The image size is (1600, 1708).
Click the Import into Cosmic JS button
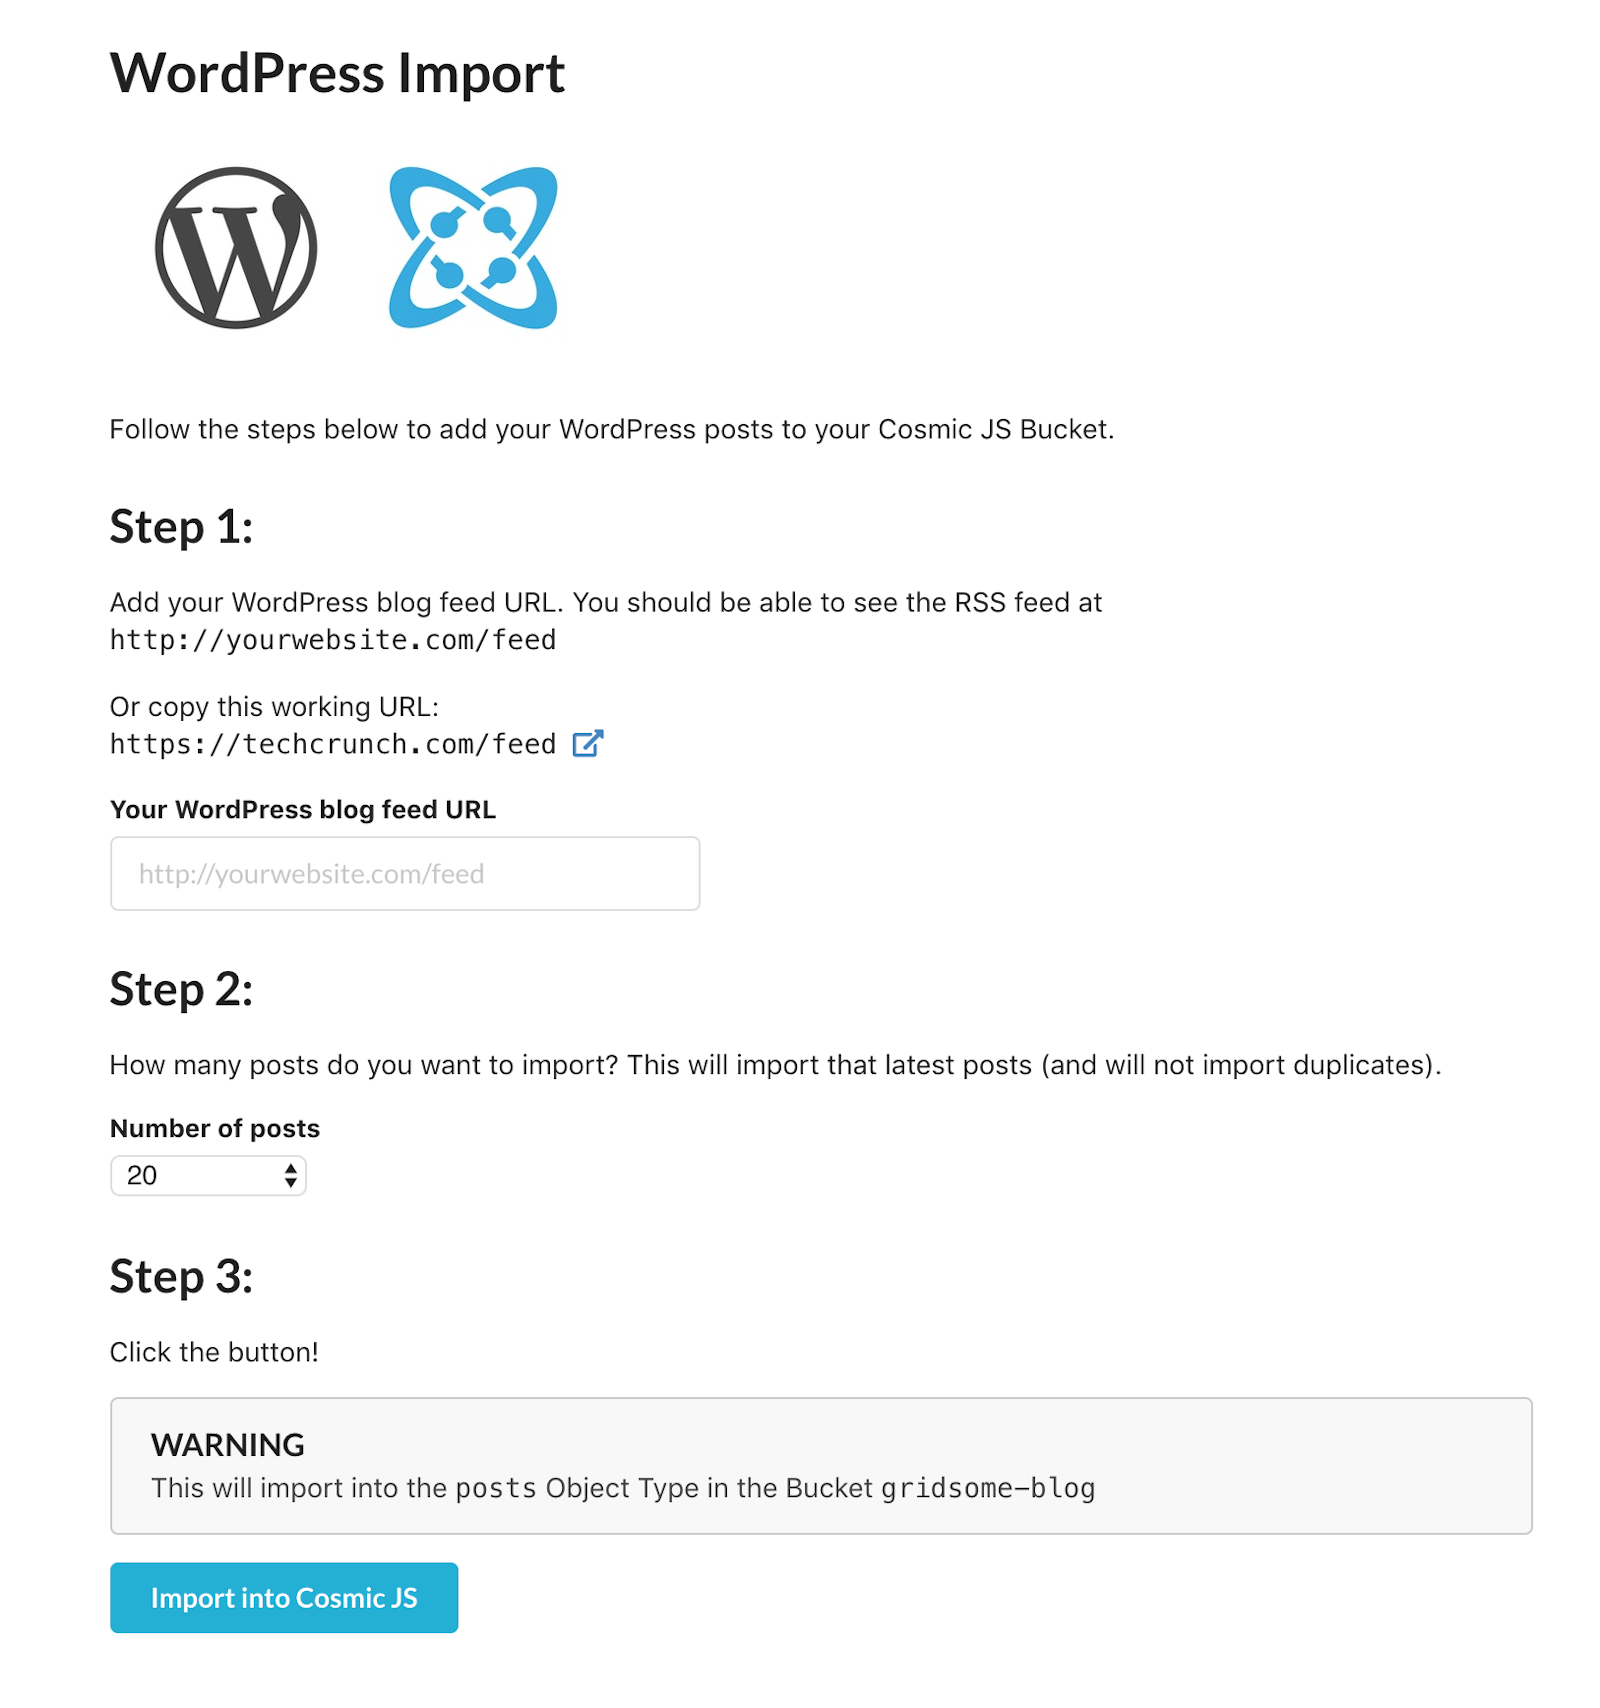tap(284, 1598)
